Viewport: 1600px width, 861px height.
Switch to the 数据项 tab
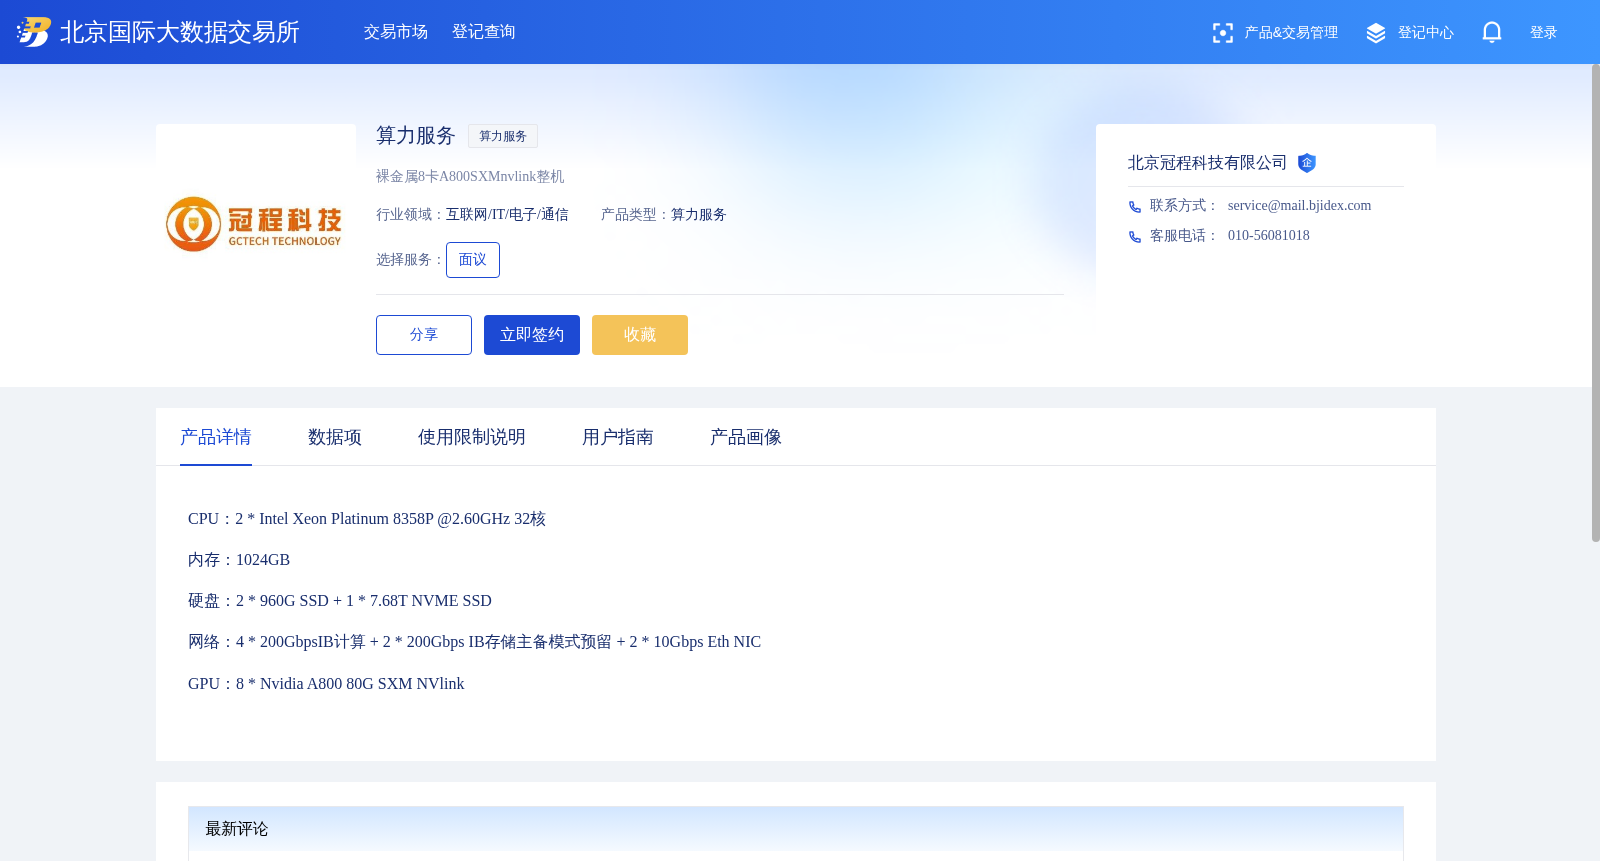coord(335,437)
